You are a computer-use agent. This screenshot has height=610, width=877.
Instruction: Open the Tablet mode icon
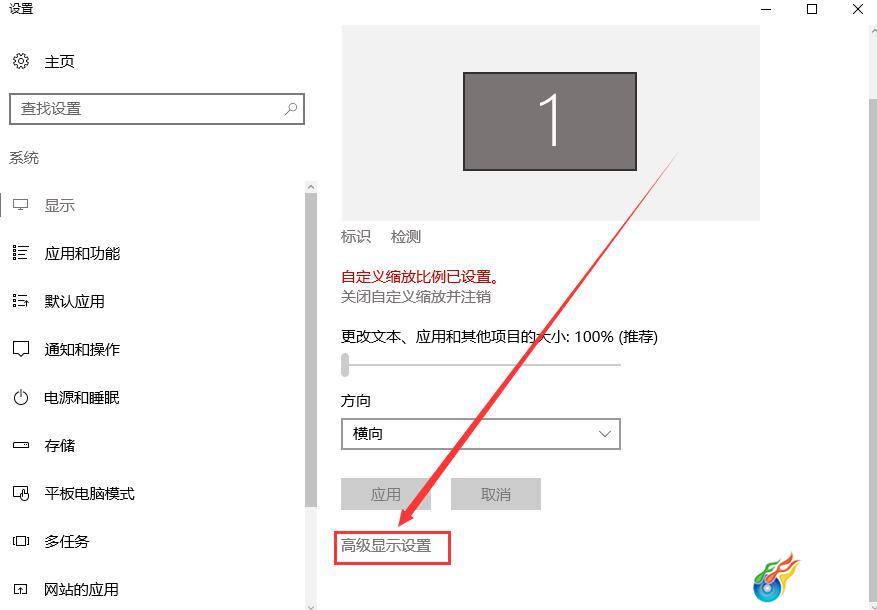[x=21, y=494]
